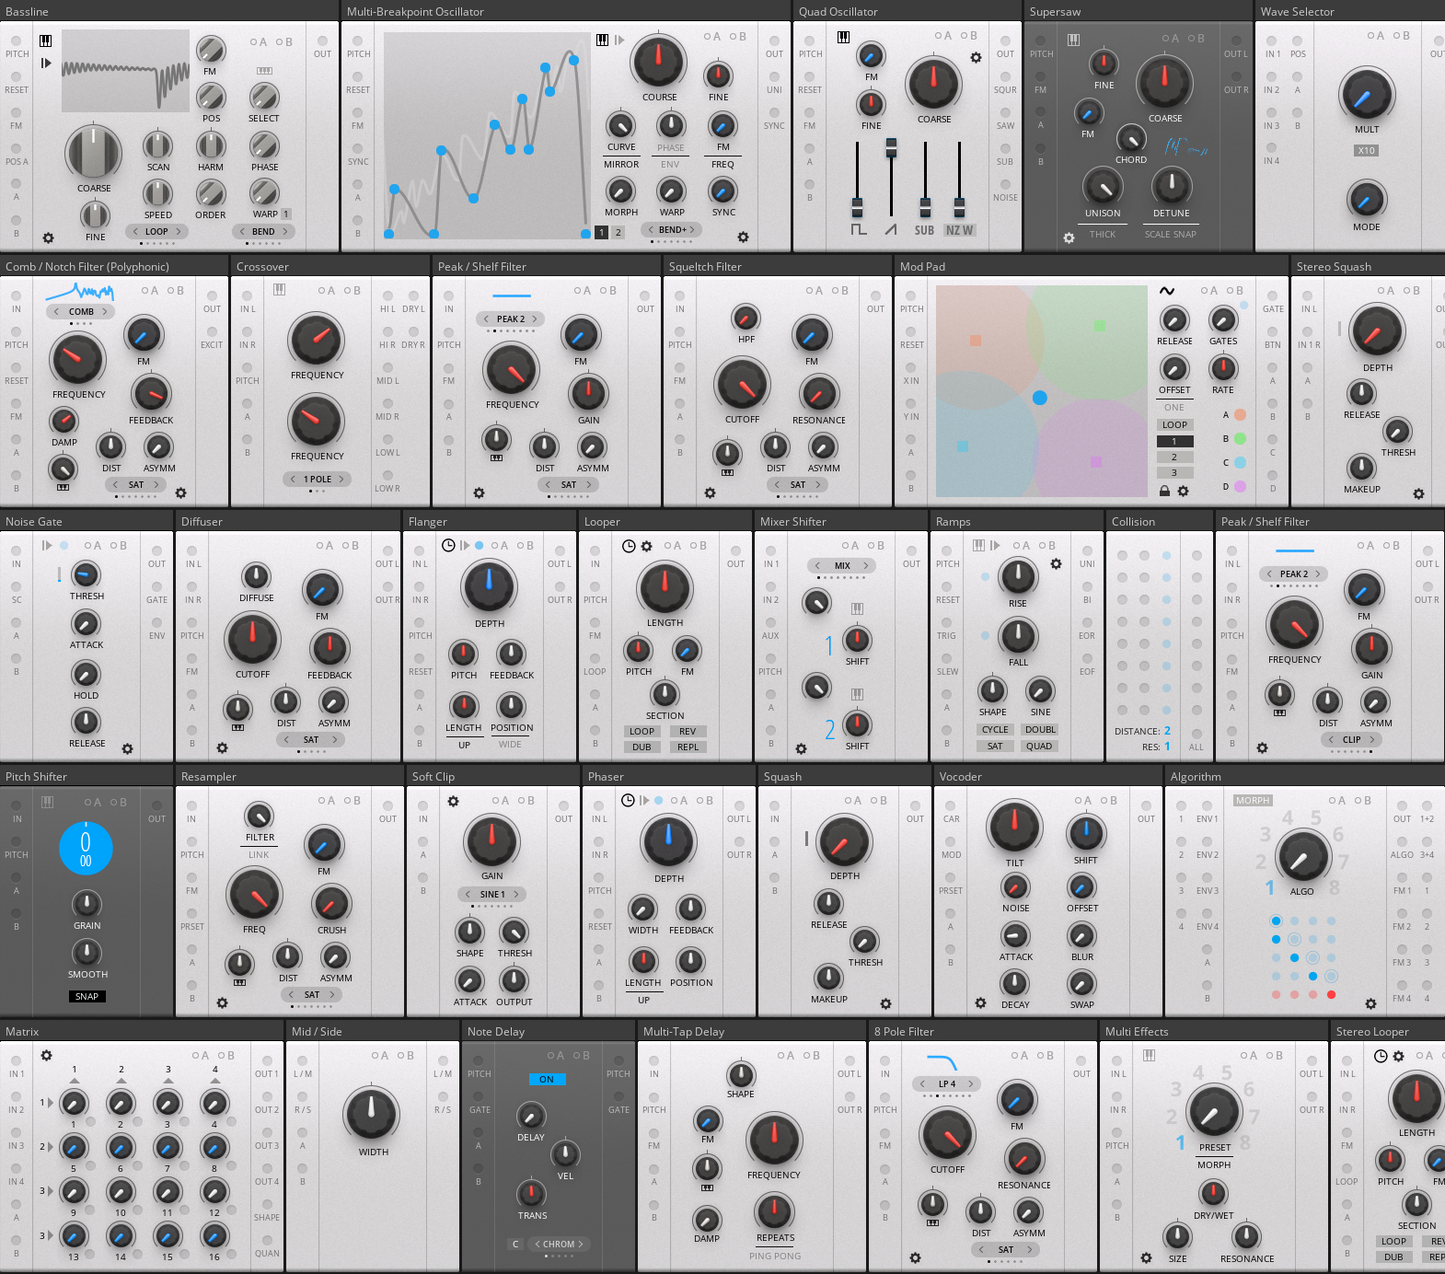
Task: Select row 2 in the Mod Pad list
Action: pyautogui.click(x=1174, y=456)
